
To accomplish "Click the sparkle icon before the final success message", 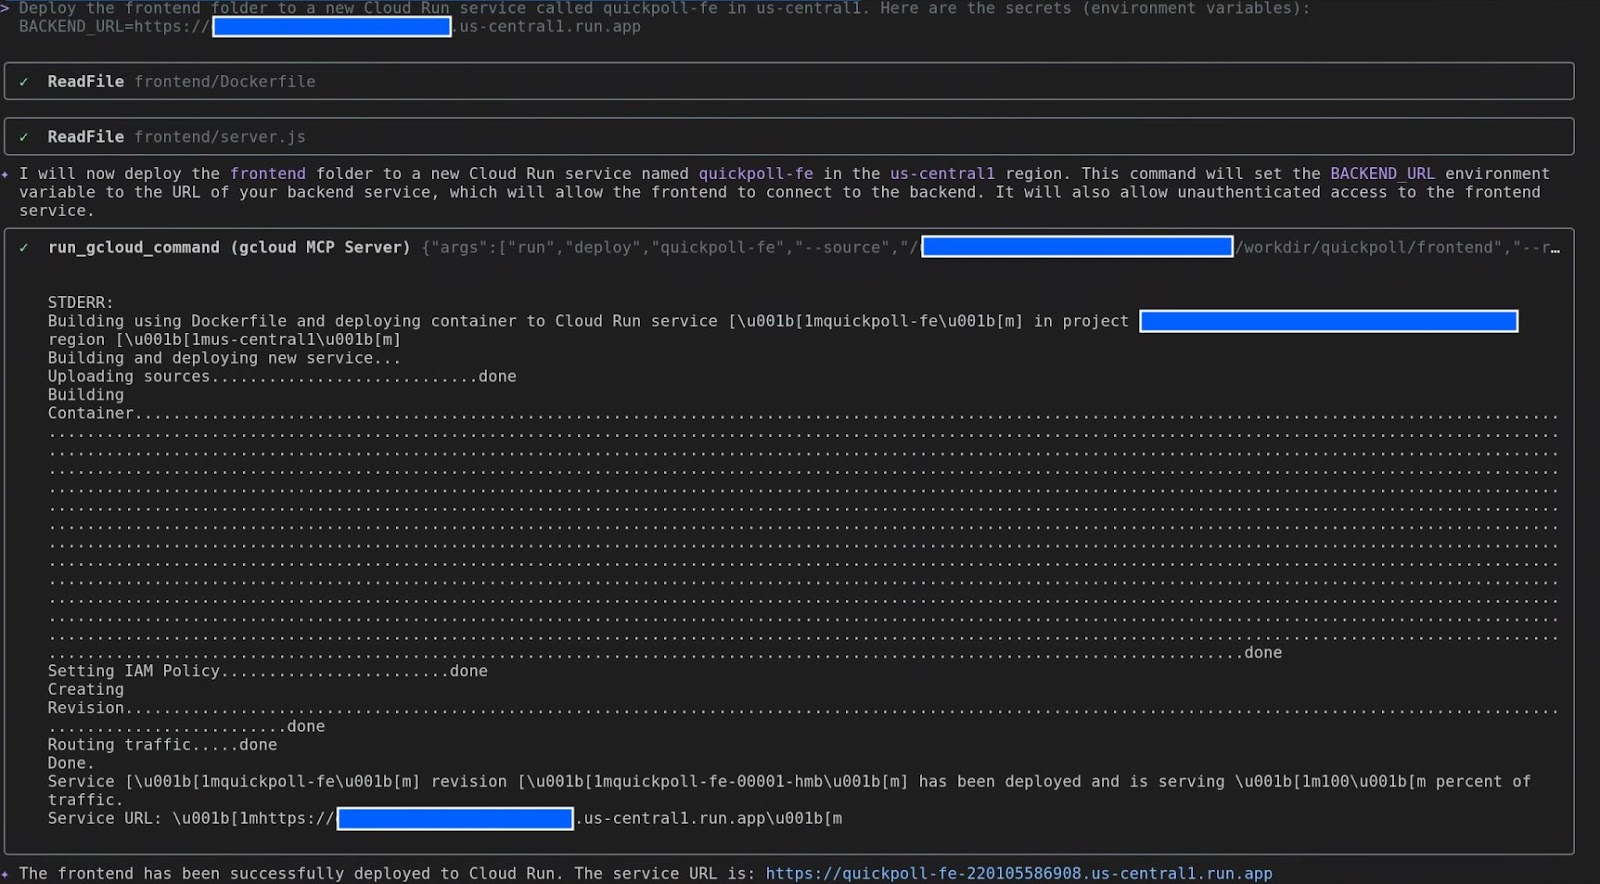I will [6, 873].
